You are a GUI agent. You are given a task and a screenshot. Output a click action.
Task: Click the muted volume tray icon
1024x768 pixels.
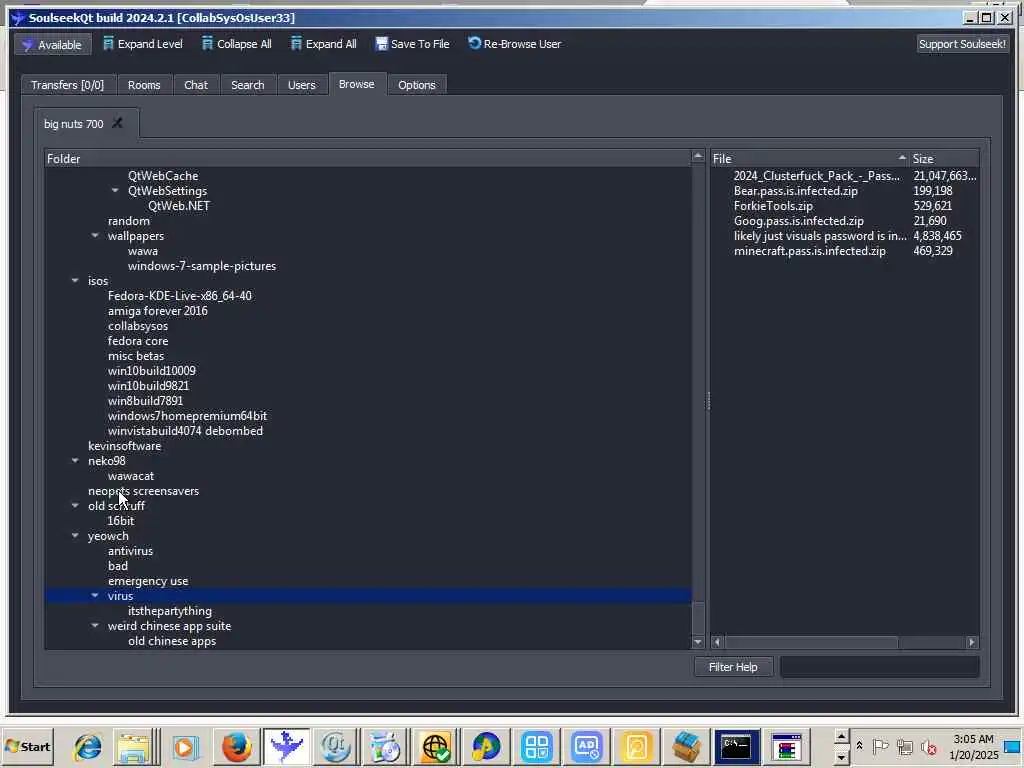(x=928, y=746)
